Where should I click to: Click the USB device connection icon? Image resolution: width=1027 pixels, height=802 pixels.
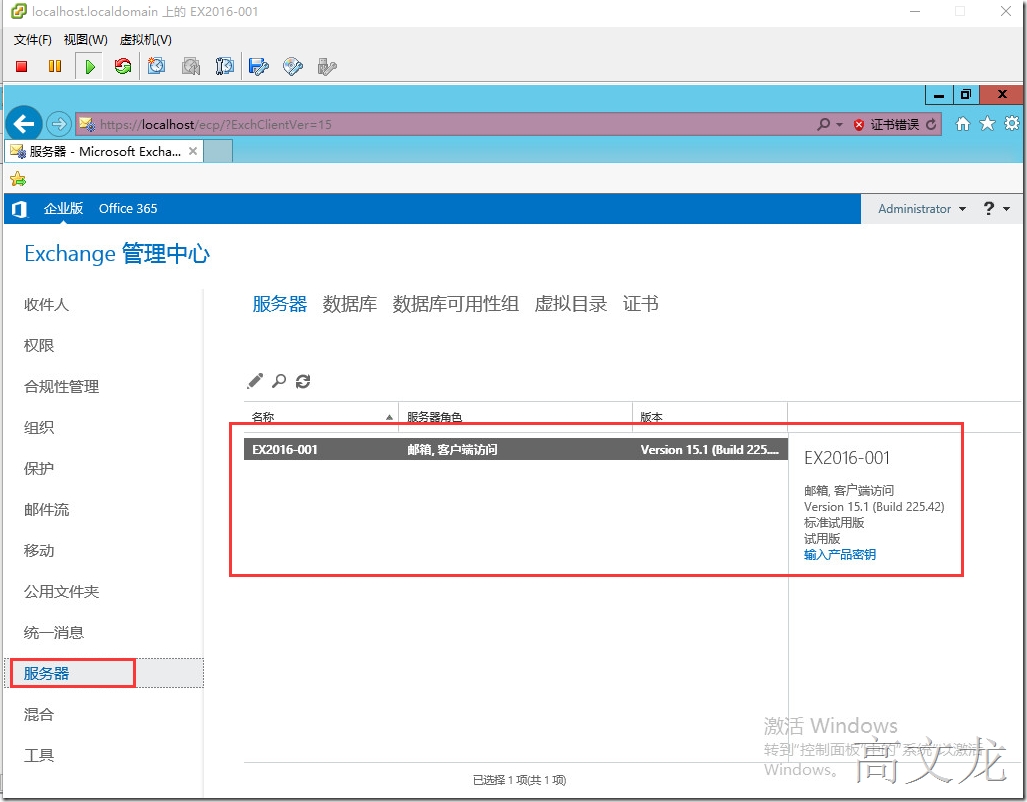(327, 66)
